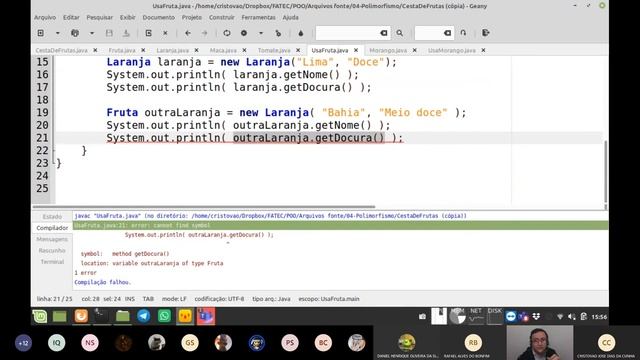Click the volume tray icon

572,317
